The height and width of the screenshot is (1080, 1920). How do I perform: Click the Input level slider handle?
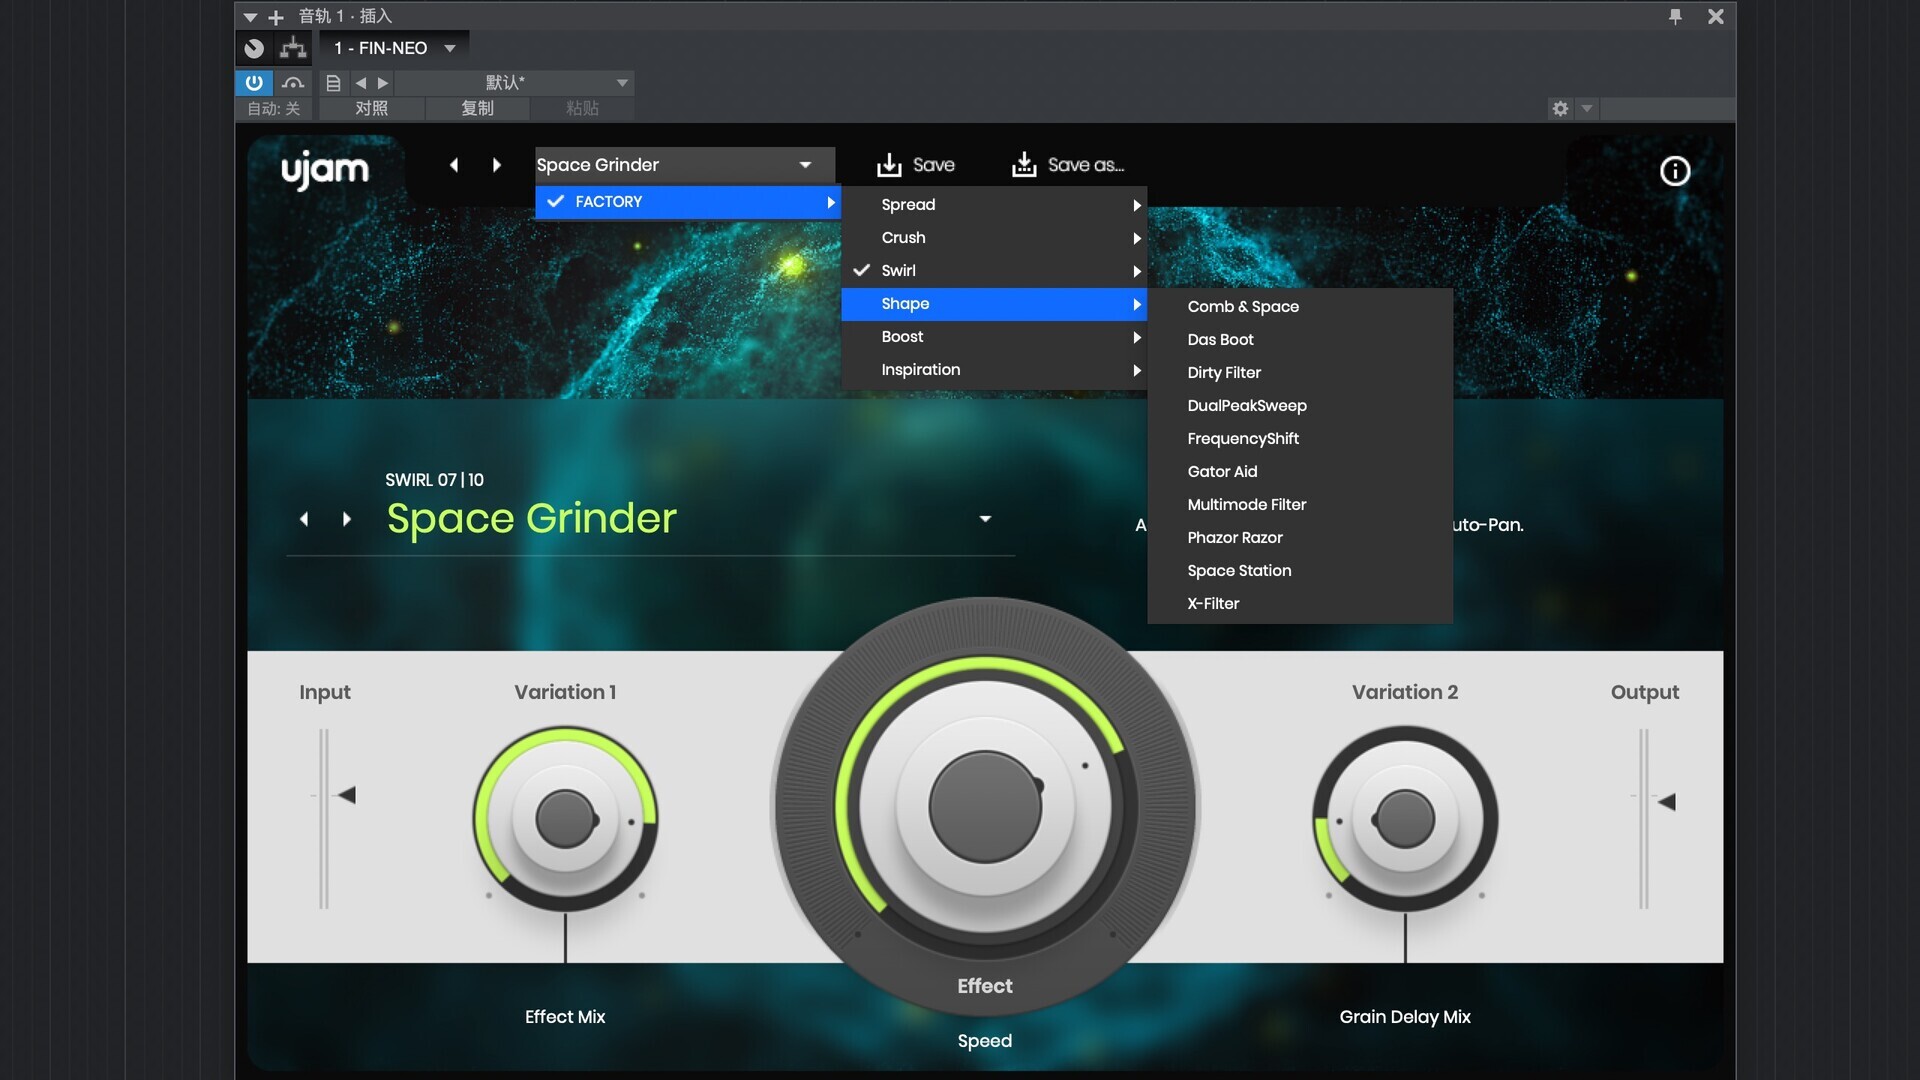(x=347, y=796)
